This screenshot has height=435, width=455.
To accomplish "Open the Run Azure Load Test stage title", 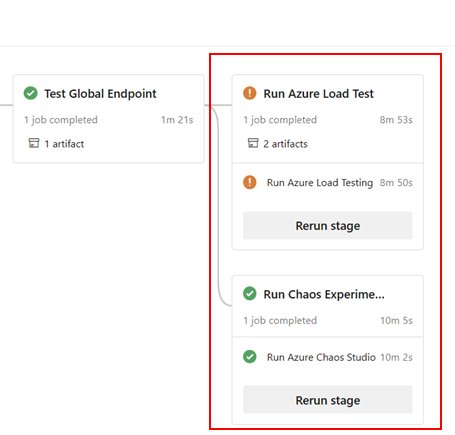I will pyautogui.click(x=318, y=94).
